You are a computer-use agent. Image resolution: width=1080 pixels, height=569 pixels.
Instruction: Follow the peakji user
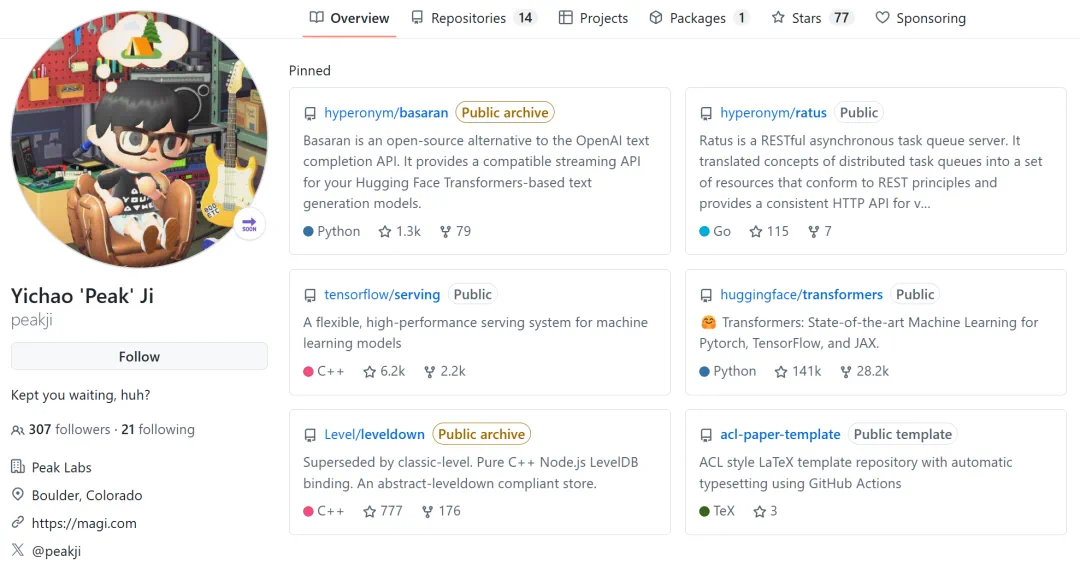(x=139, y=356)
